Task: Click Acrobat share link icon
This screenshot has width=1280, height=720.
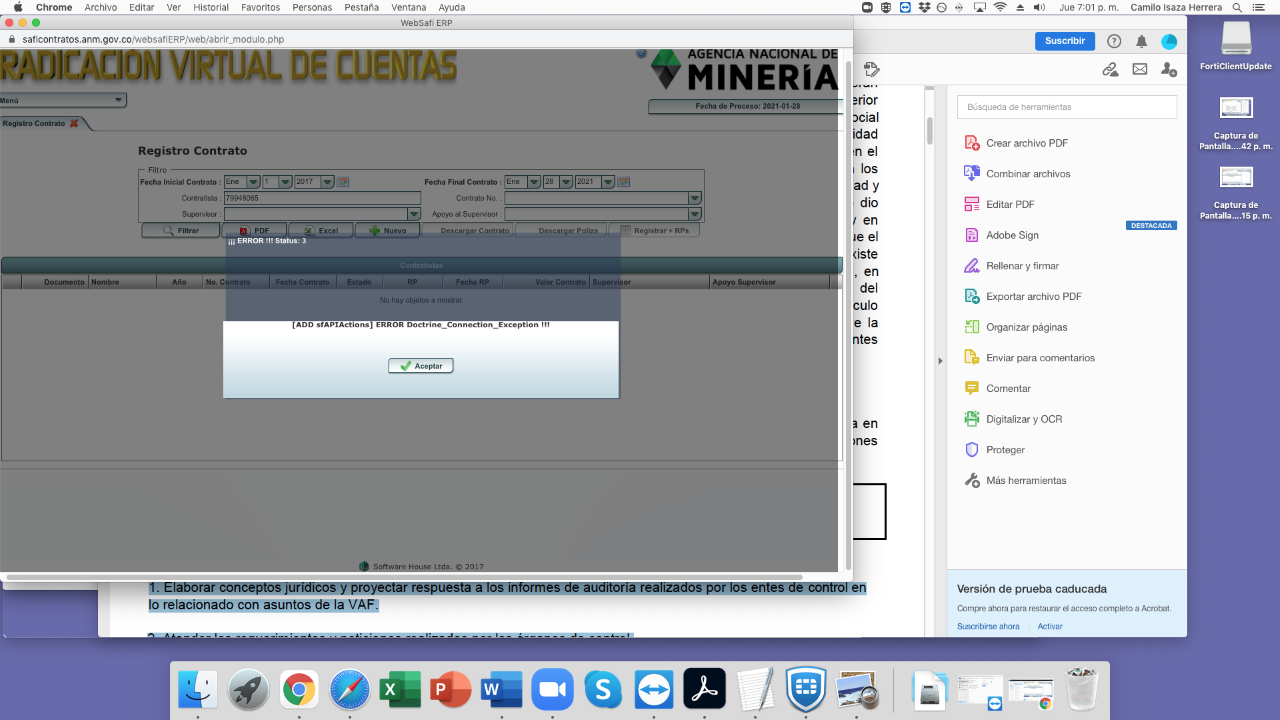Action: pyautogui.click(x=1110, y=69)
